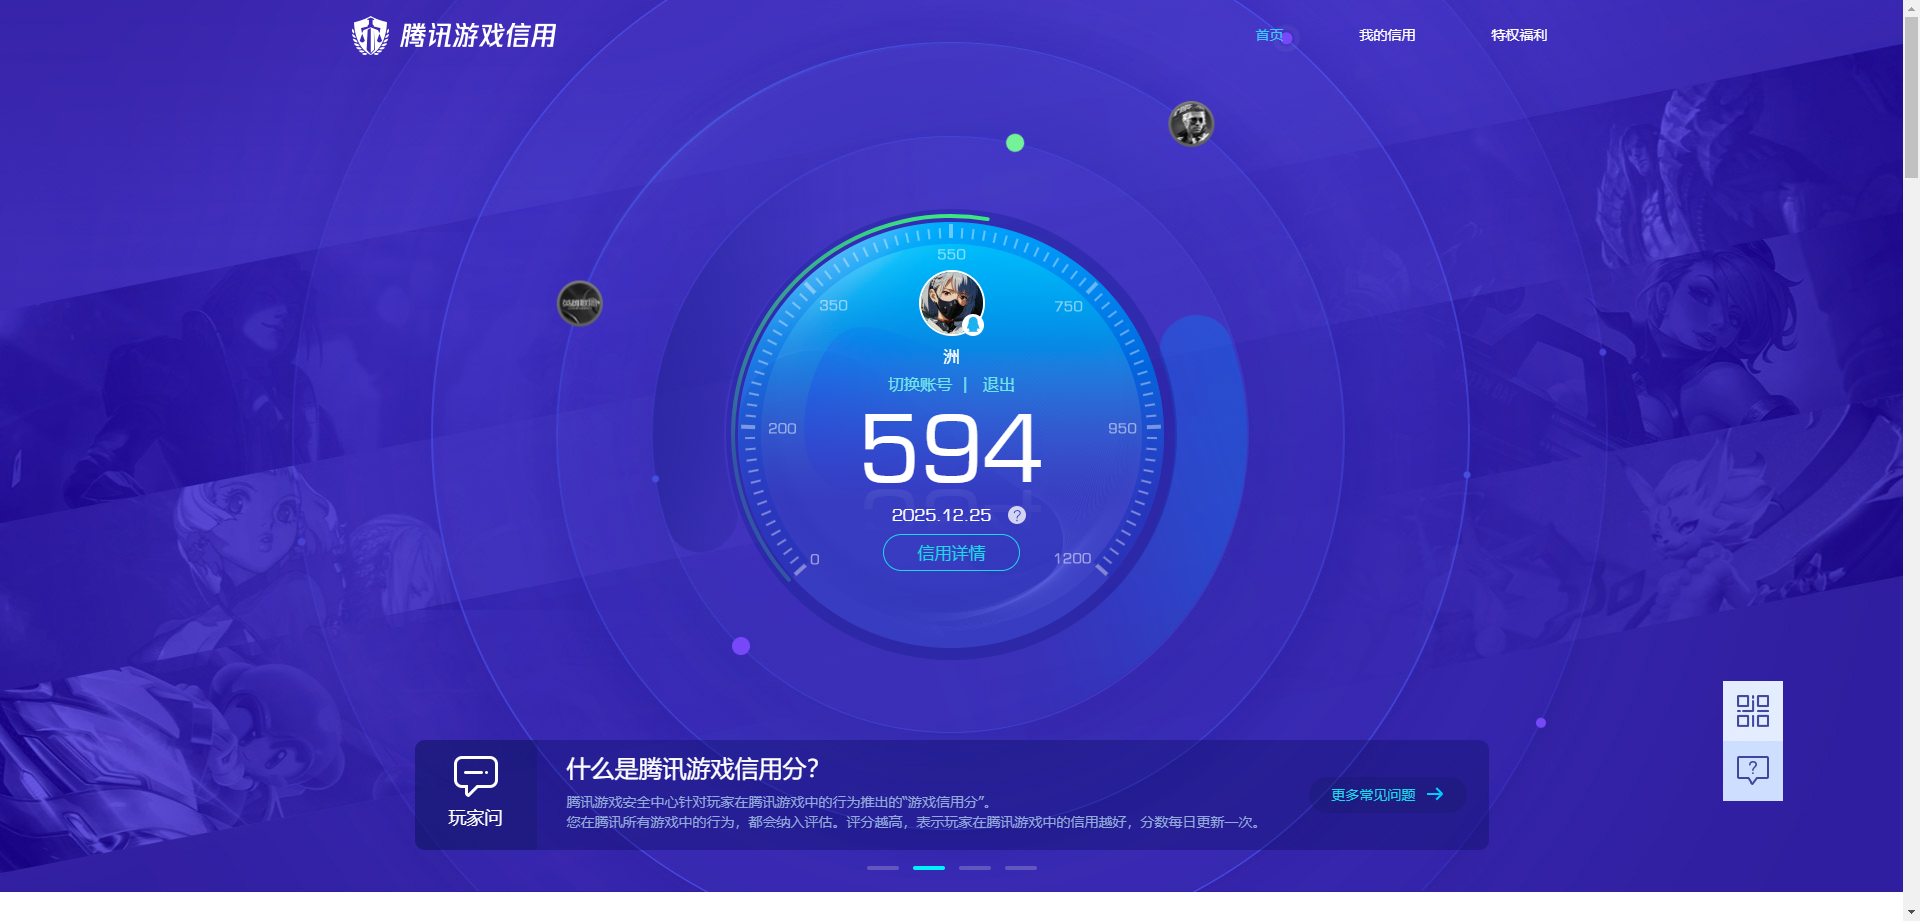This screenshot has width=1920, height=921.
Task: Select the 首页 navigation item
Action: coord(1270,34)
